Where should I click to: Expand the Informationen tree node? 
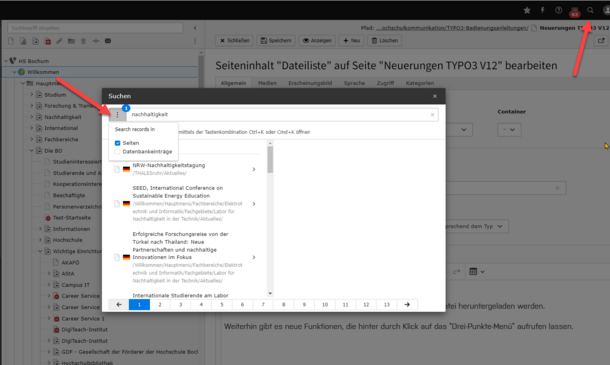tap(40, 229)
